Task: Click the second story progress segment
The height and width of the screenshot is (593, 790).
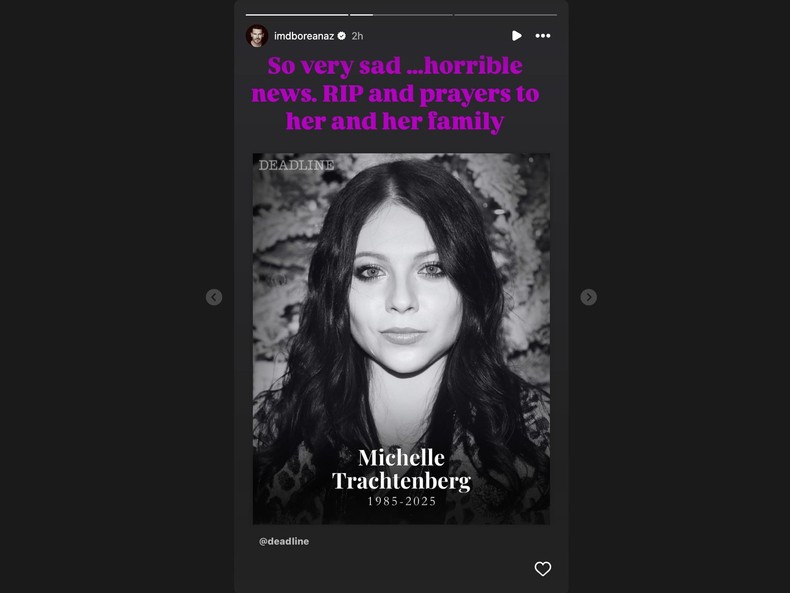Action: [401, 15]
